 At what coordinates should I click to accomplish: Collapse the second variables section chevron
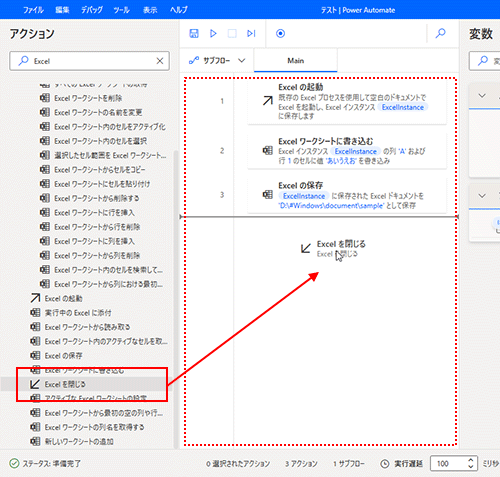tap(482, 196)
